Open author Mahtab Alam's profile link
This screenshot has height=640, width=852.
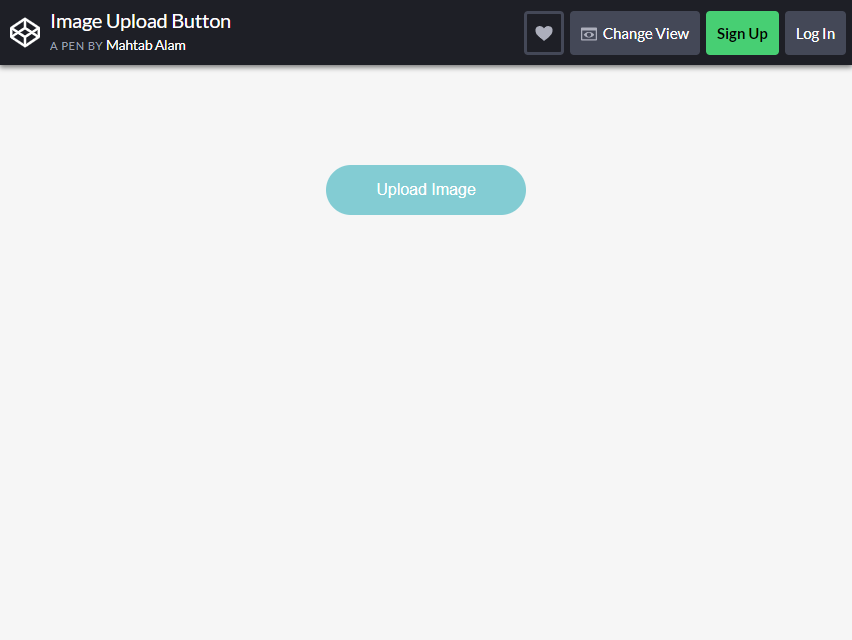tap(146, 46)
